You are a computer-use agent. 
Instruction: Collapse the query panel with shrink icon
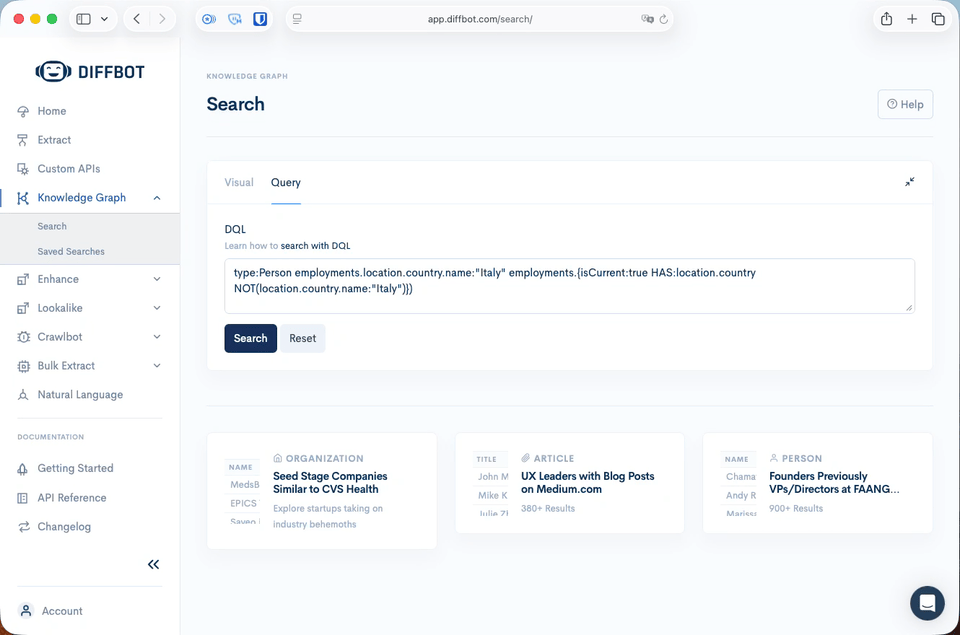(x=910, y=182)
